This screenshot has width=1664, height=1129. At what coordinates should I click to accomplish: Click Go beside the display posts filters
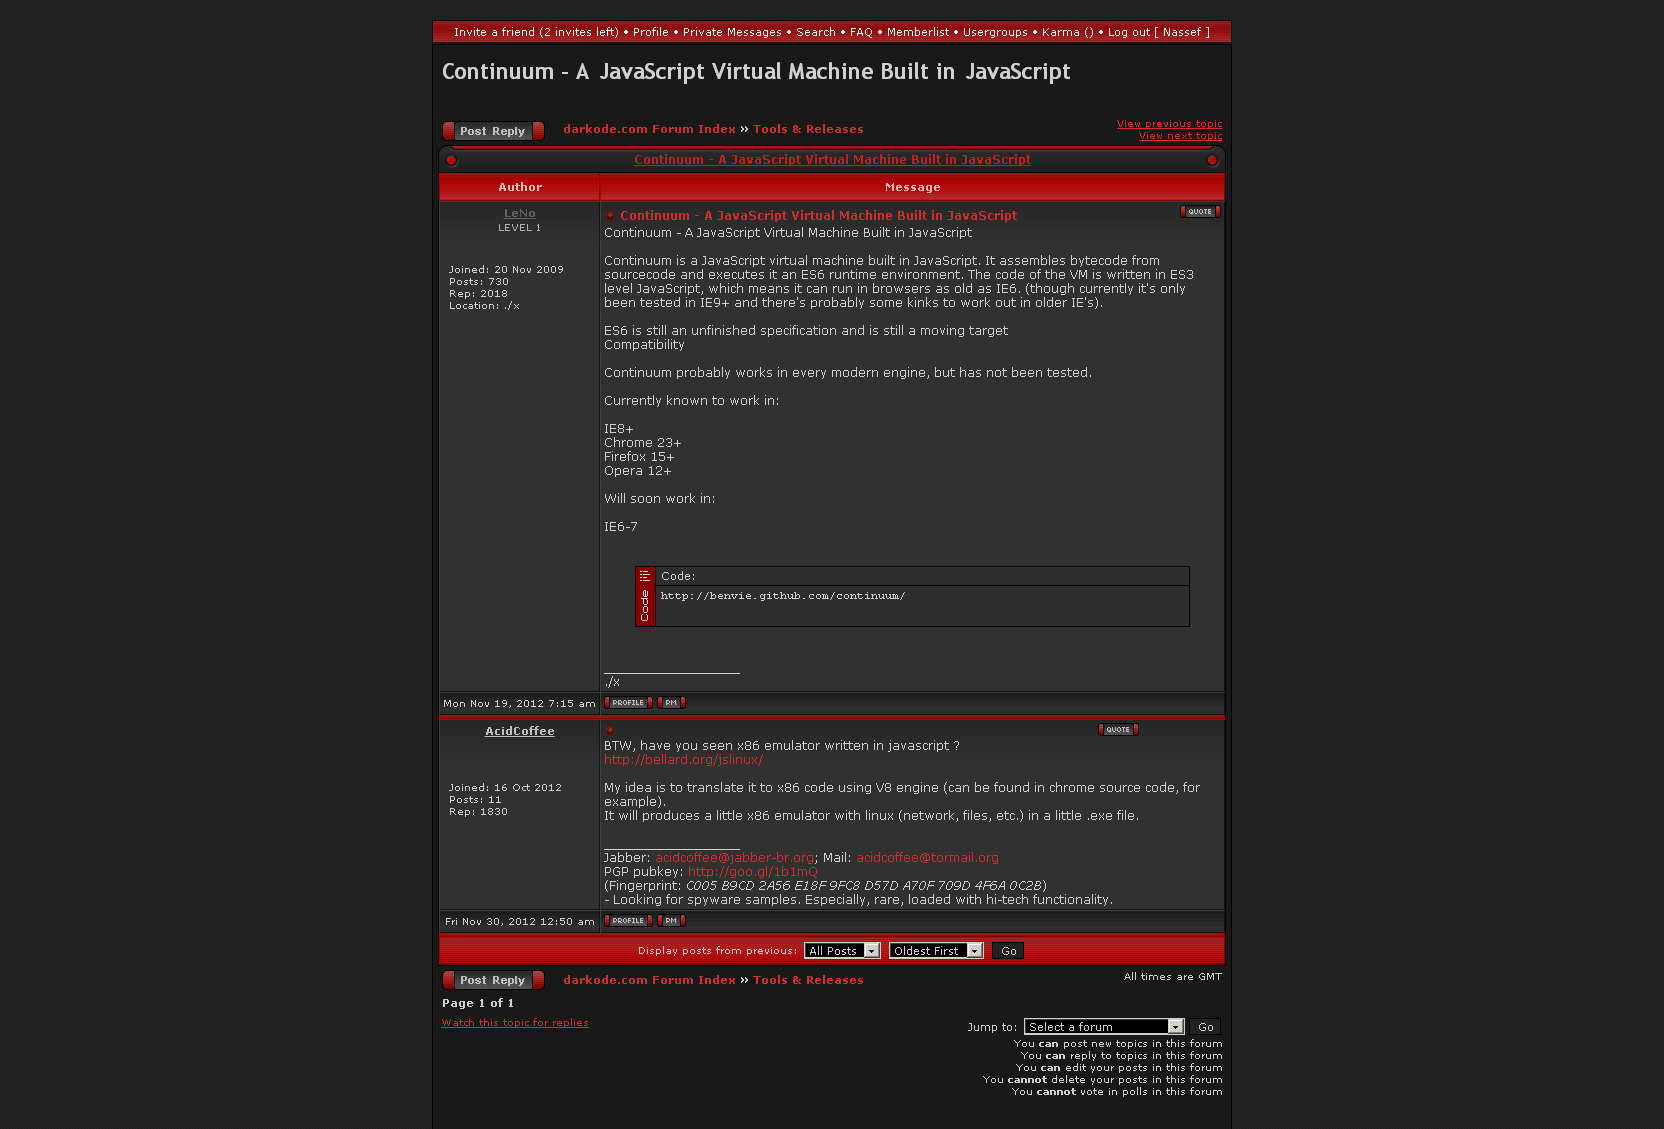(1008, 951)
